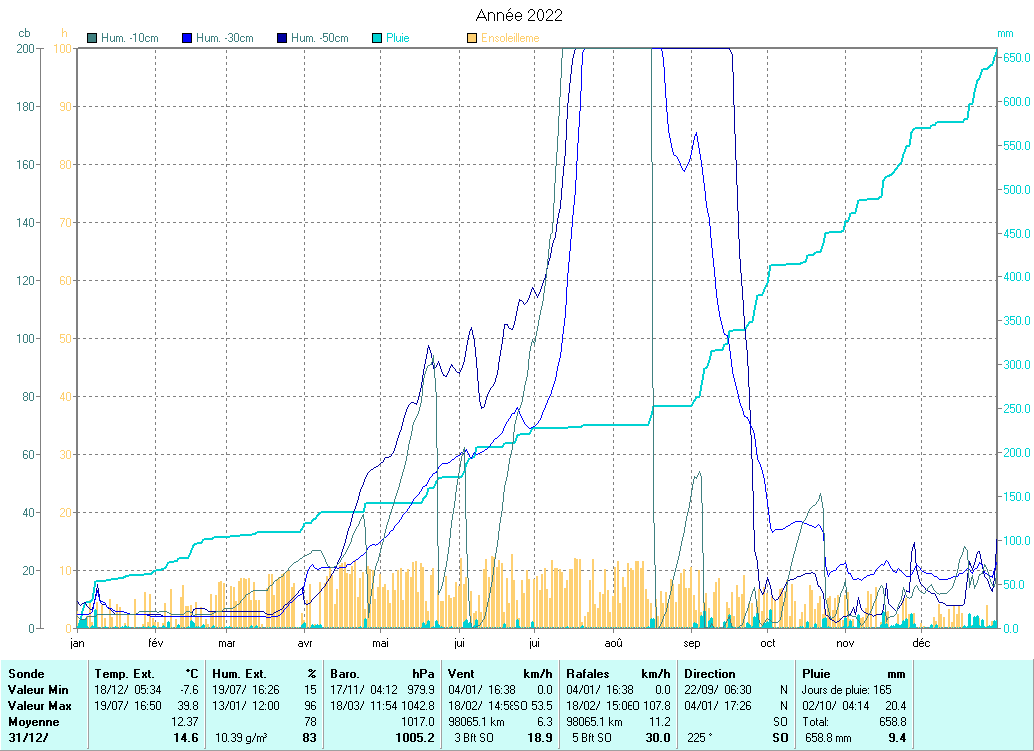Image resolution: width=1034 pixels, height=751 pixels.
Task: Click the Hum. -50cm legend color square
Action: coord(282,38)
